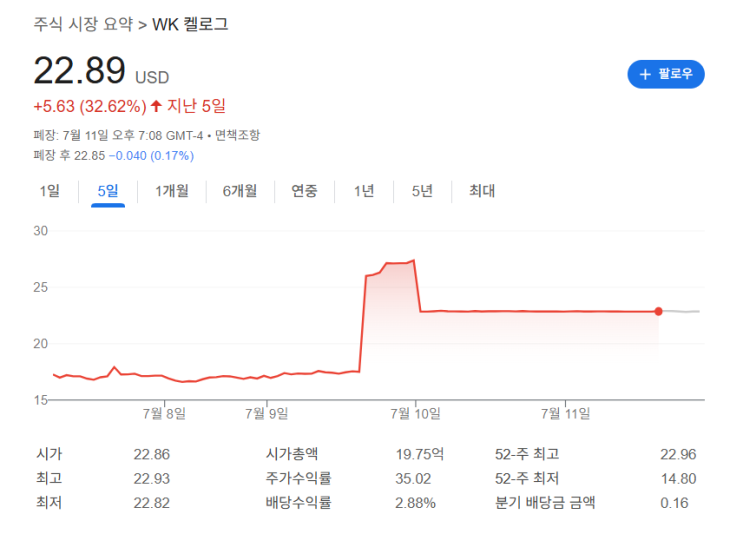Click the 최고 value 22.93
This screenshot has width=743, height=534.
(x=151, y=479)
